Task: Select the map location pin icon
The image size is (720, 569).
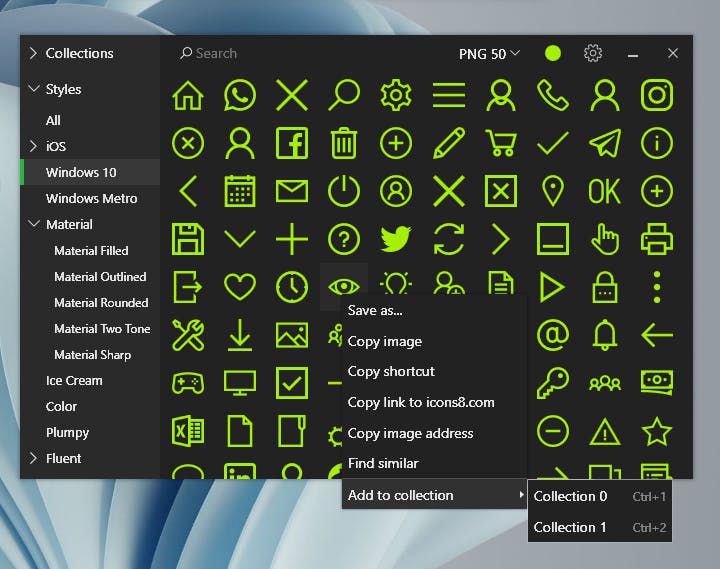Action: tap(553, 191)
